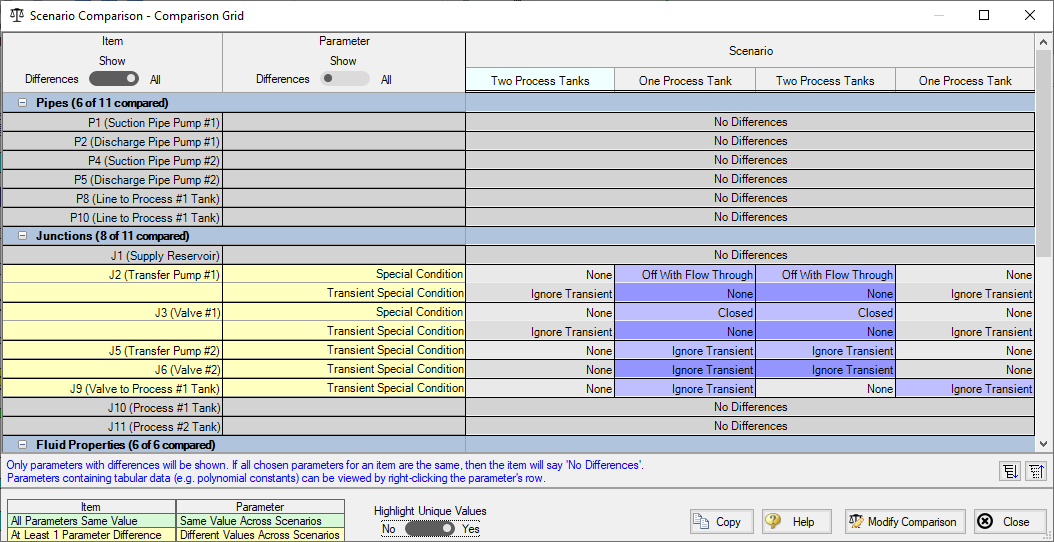Collapse the Pipes group
1054x542 pixels.
[x=22, y=103]
